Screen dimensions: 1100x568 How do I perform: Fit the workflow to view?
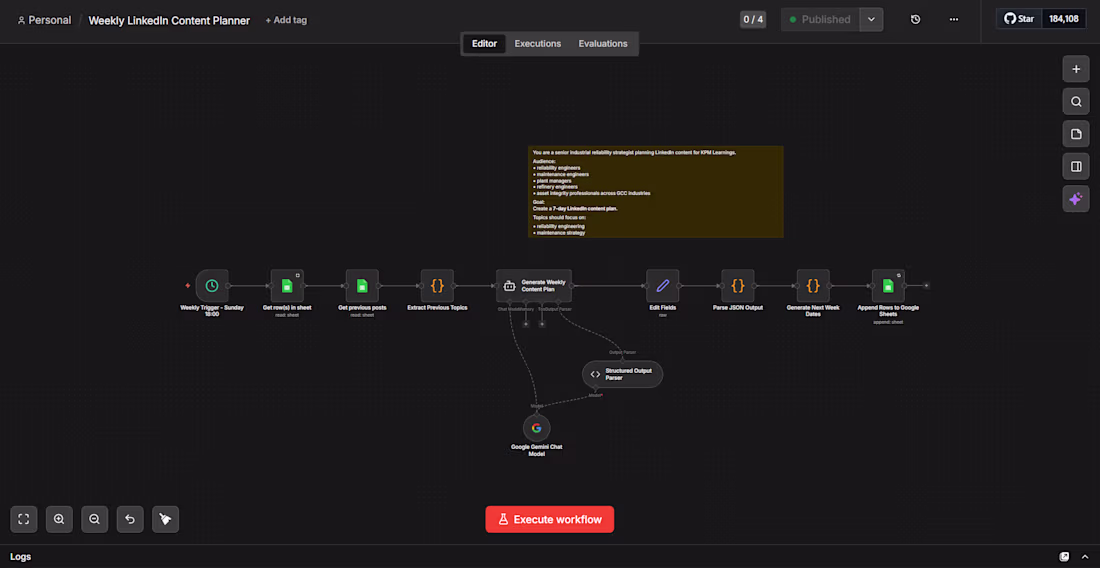[23, 519]
